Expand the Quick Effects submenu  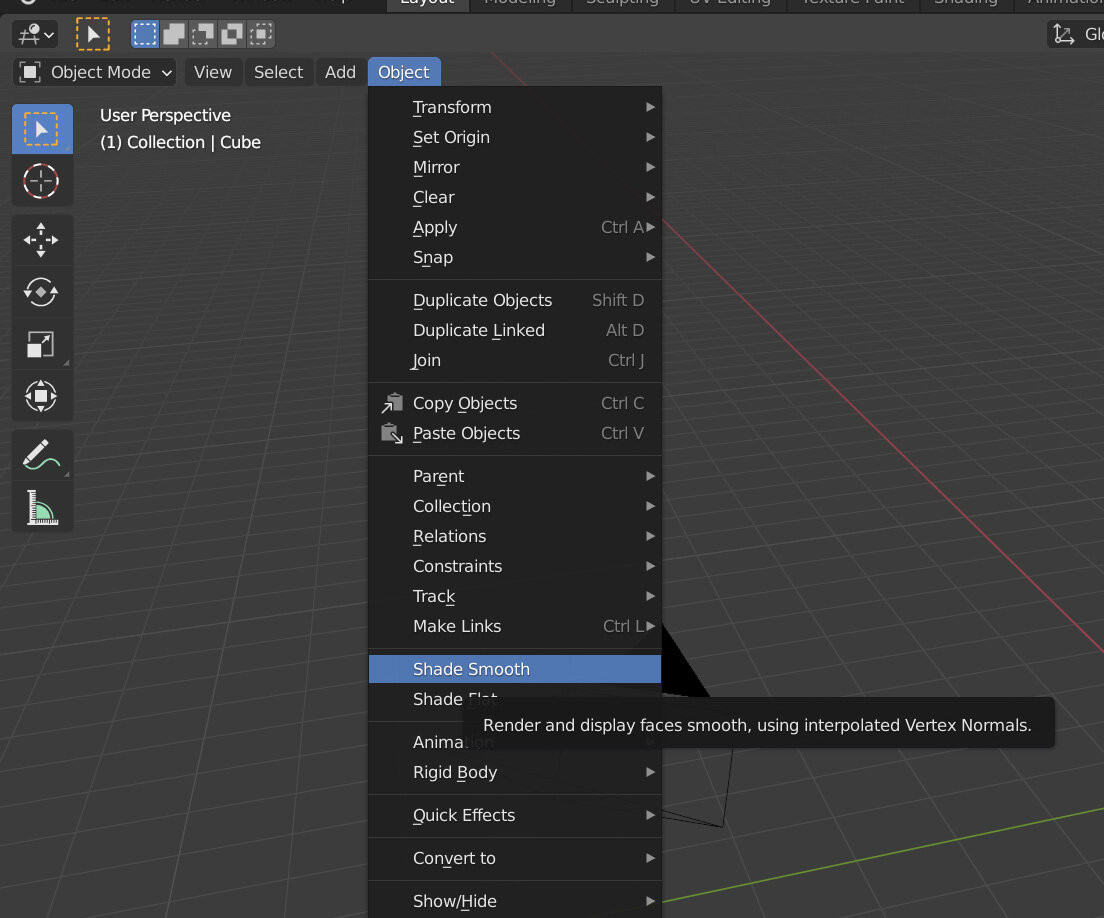515,815
